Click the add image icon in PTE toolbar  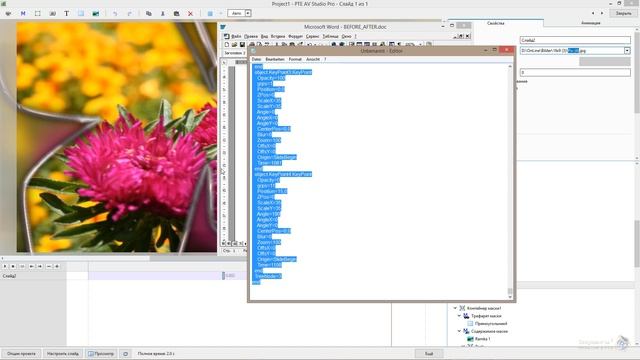(96, 13)
